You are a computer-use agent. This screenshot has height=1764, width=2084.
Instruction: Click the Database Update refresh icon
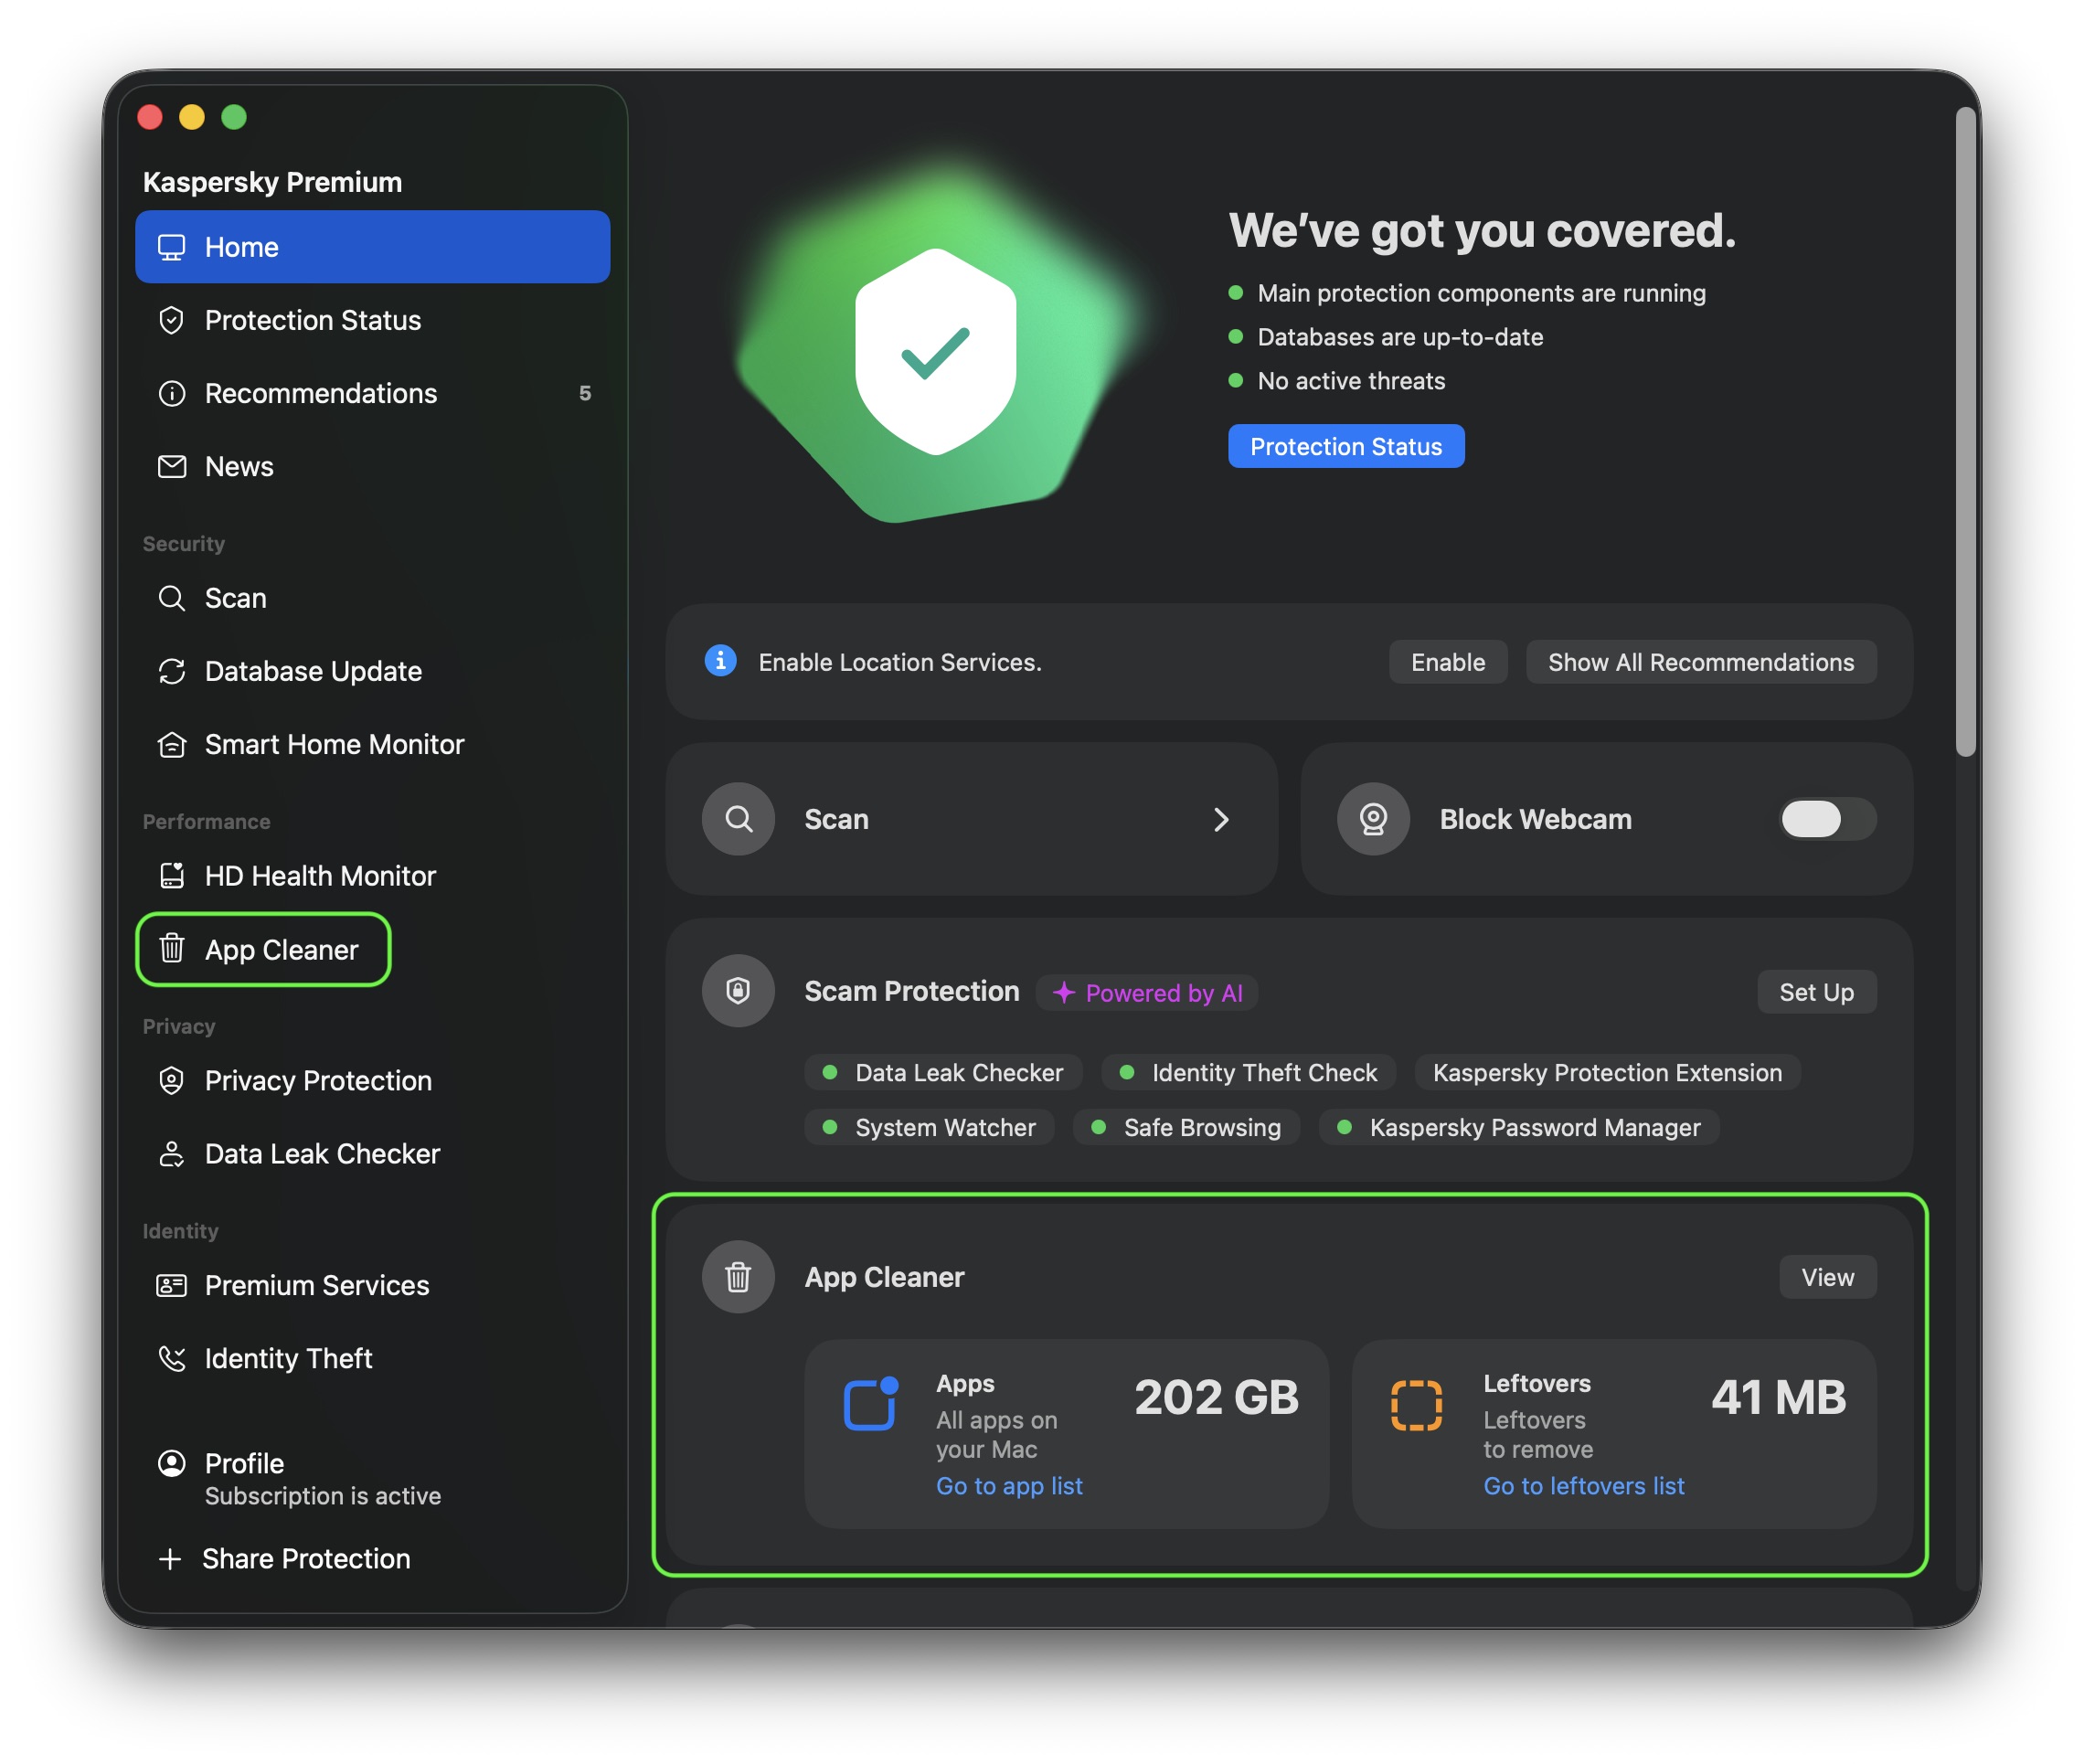(x=171, y=671)
